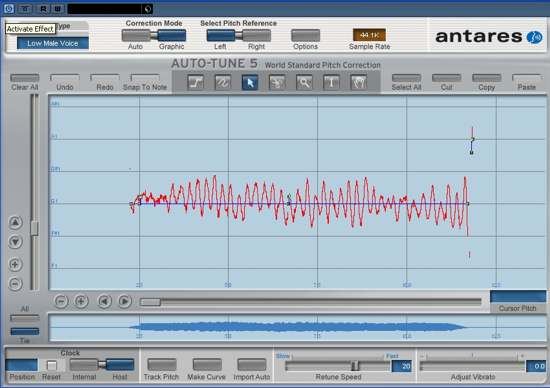550x388 pixels.
Task: Click the Write automation W button
Action: pyautogui.click(x=58, y=9)
